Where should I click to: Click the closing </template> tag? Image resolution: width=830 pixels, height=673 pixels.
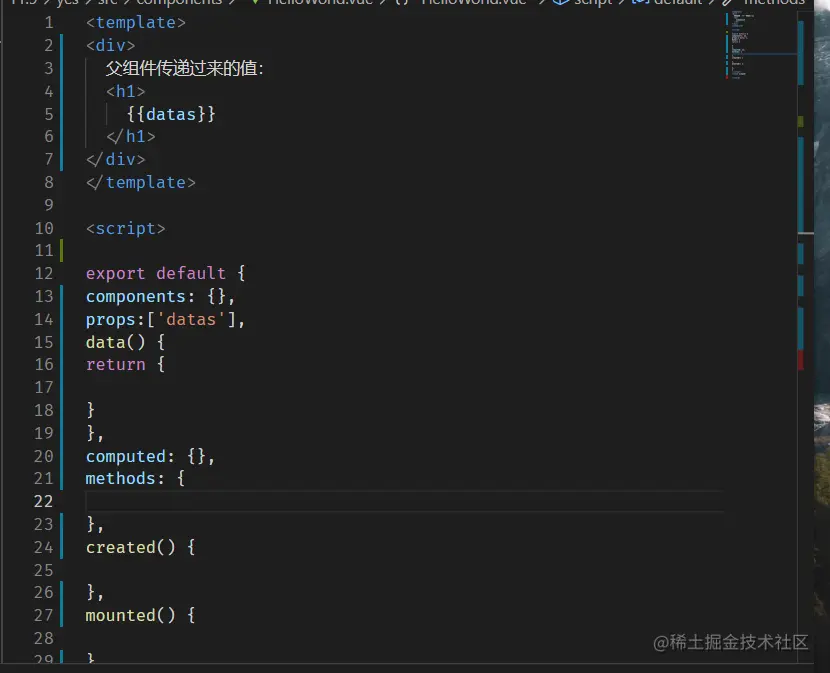click(141, 183)
